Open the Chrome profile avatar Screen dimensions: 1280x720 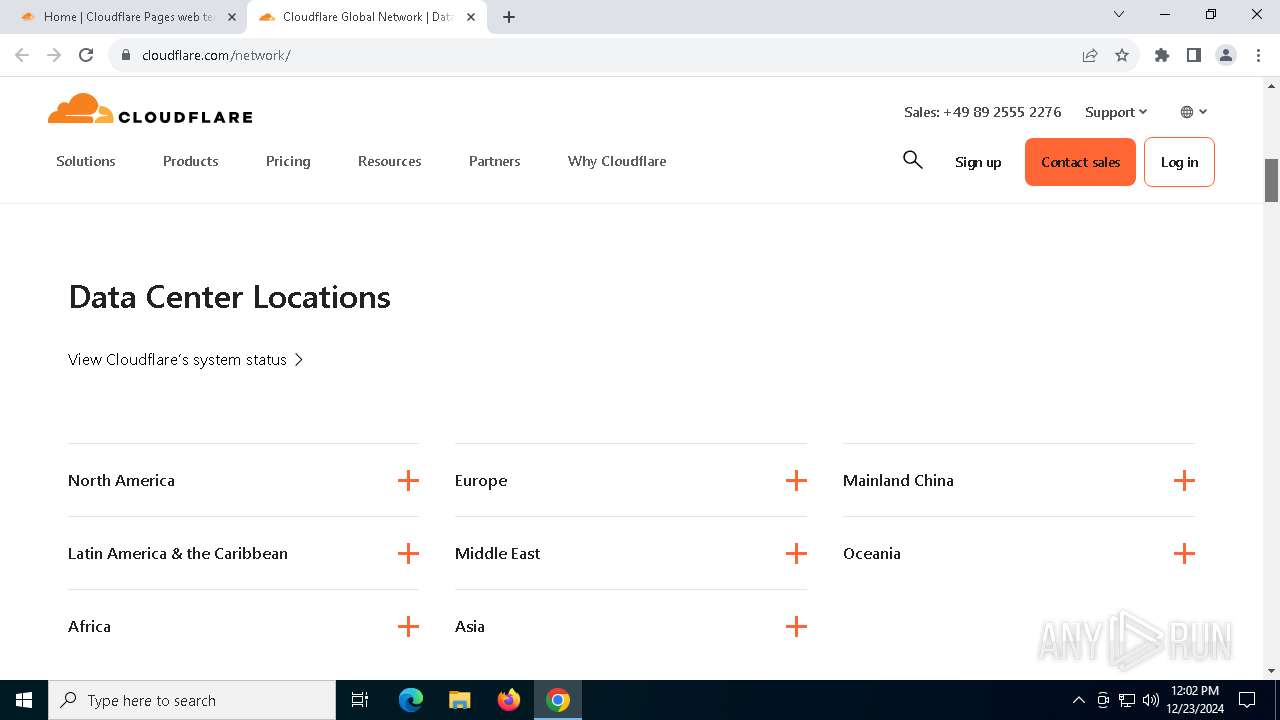point(1226,55)
